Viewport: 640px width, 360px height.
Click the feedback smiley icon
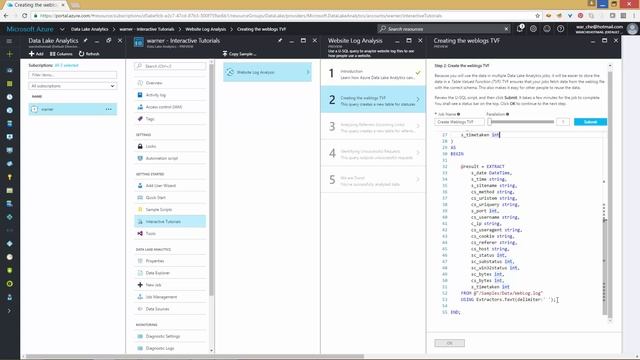tap(547, 29)
